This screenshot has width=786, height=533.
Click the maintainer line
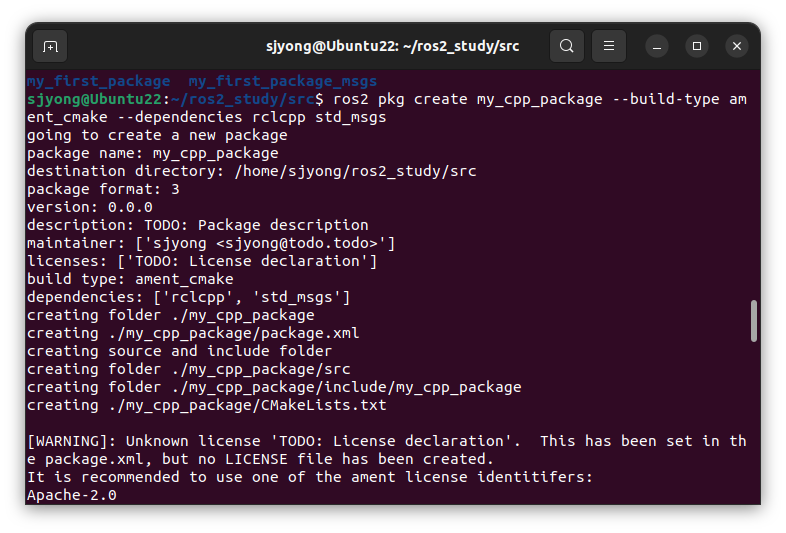[x=211, y=244]
